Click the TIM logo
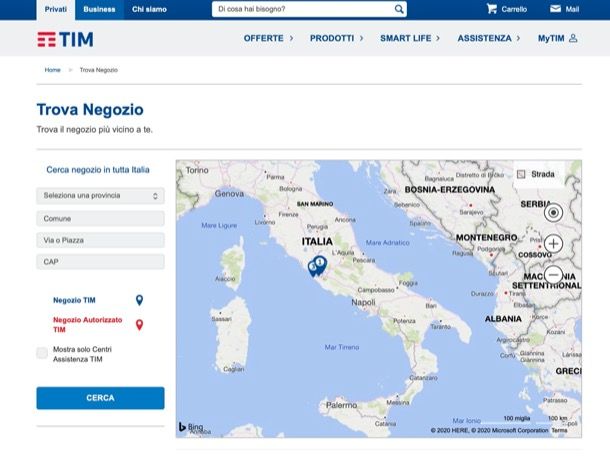This screenshot has width=610, height=456. (x=65, y=39)
